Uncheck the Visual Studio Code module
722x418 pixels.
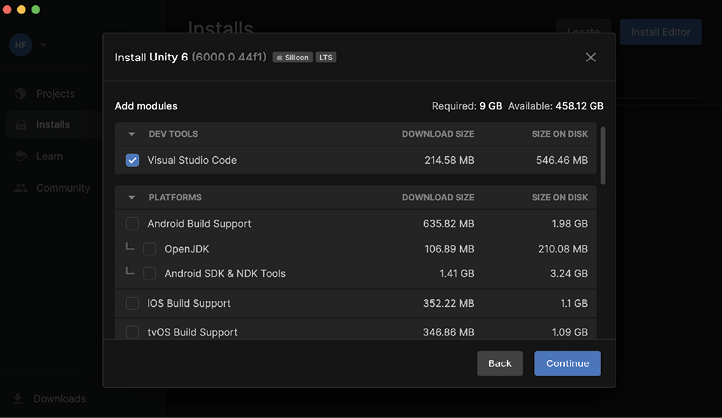[132, 160]
